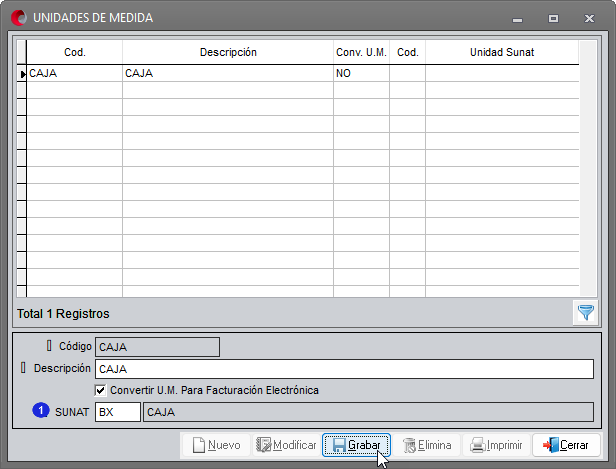Toggle Convertir U.M. Para Facturación Electrónica checkbox

(101, 390)
